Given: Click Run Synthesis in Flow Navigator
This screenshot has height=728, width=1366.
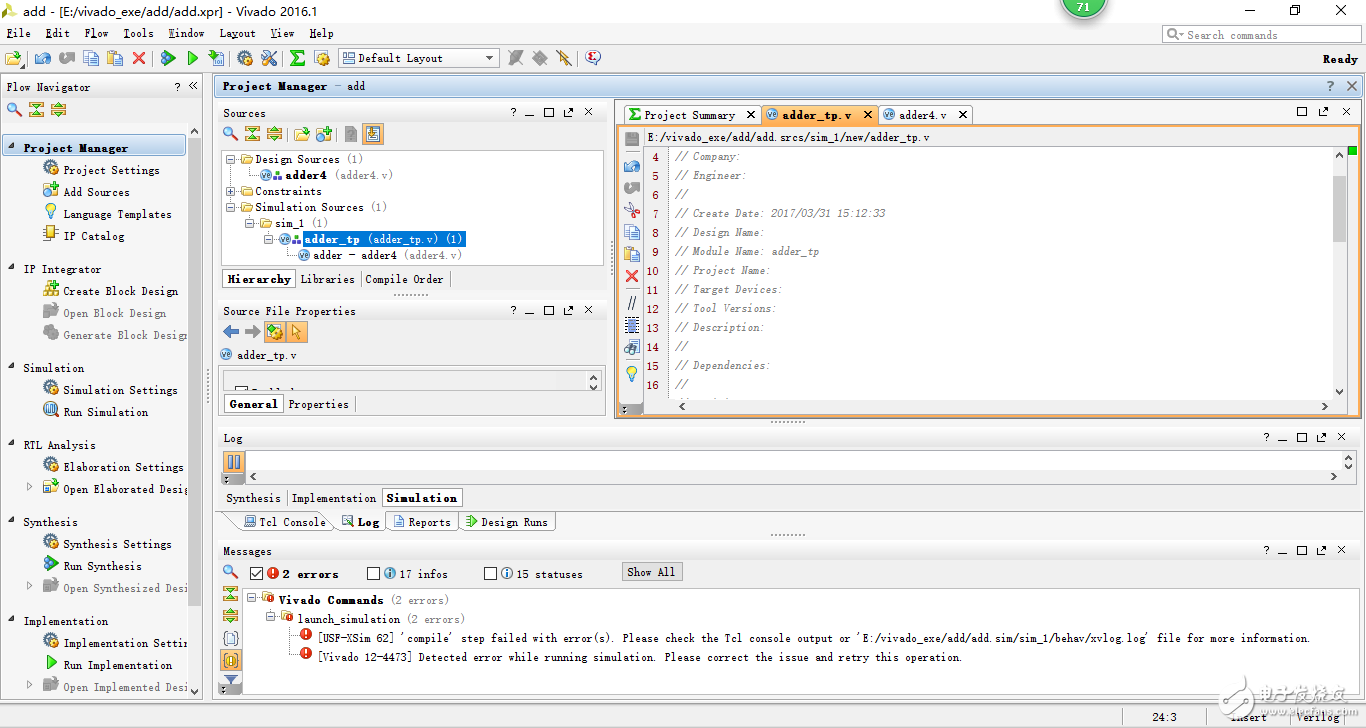Looking at the screenshot, I should pyautogui.click(x=102, y=566).
